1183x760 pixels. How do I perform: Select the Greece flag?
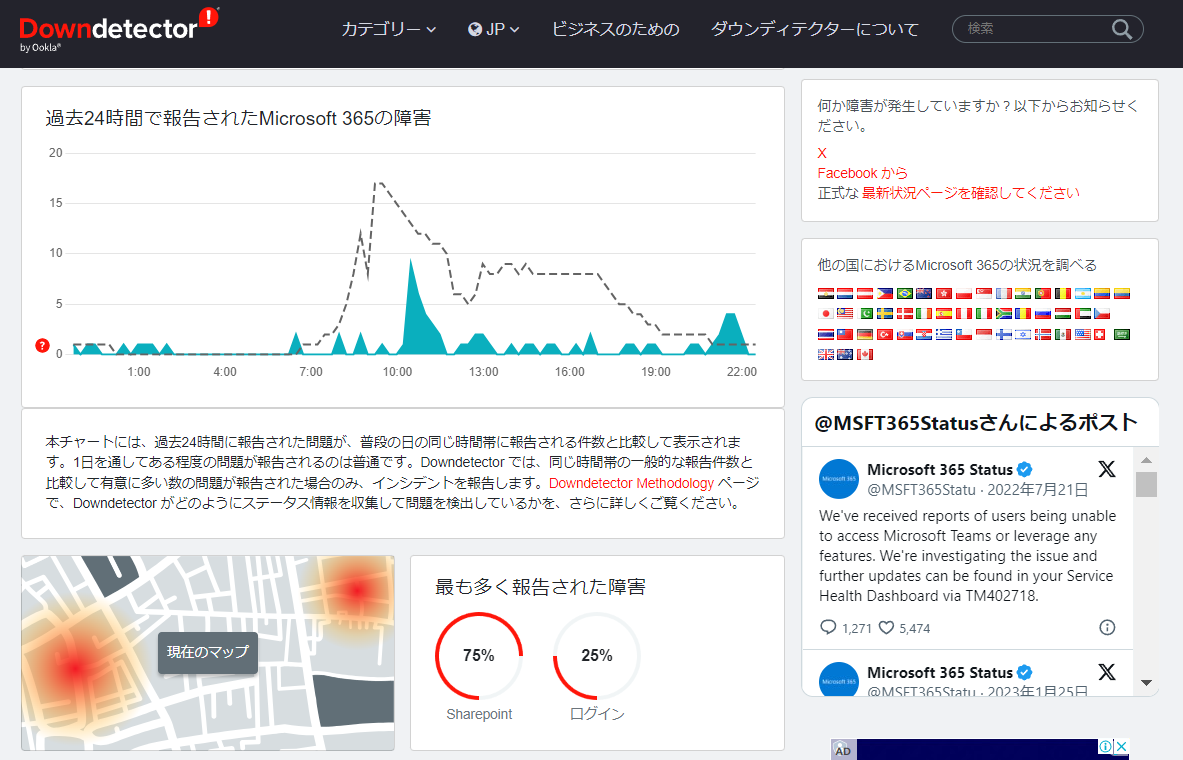click(x=944, y=334)
